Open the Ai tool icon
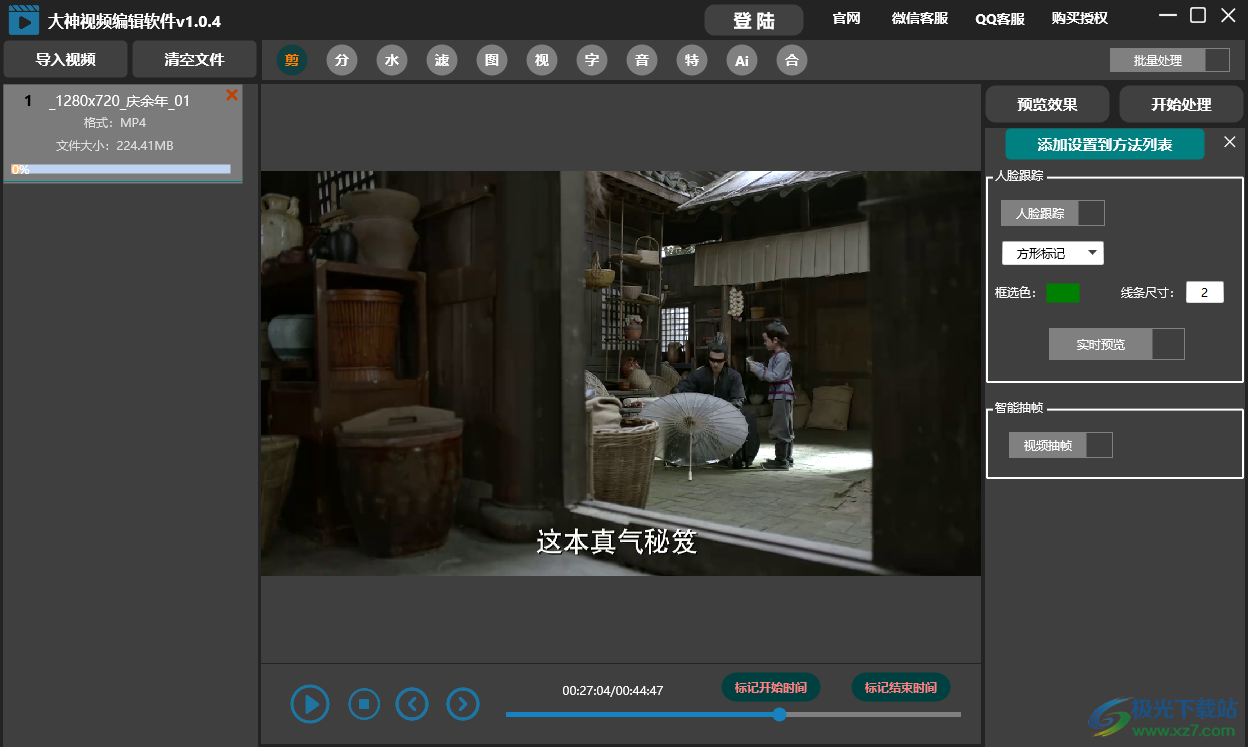 (742, 60)
